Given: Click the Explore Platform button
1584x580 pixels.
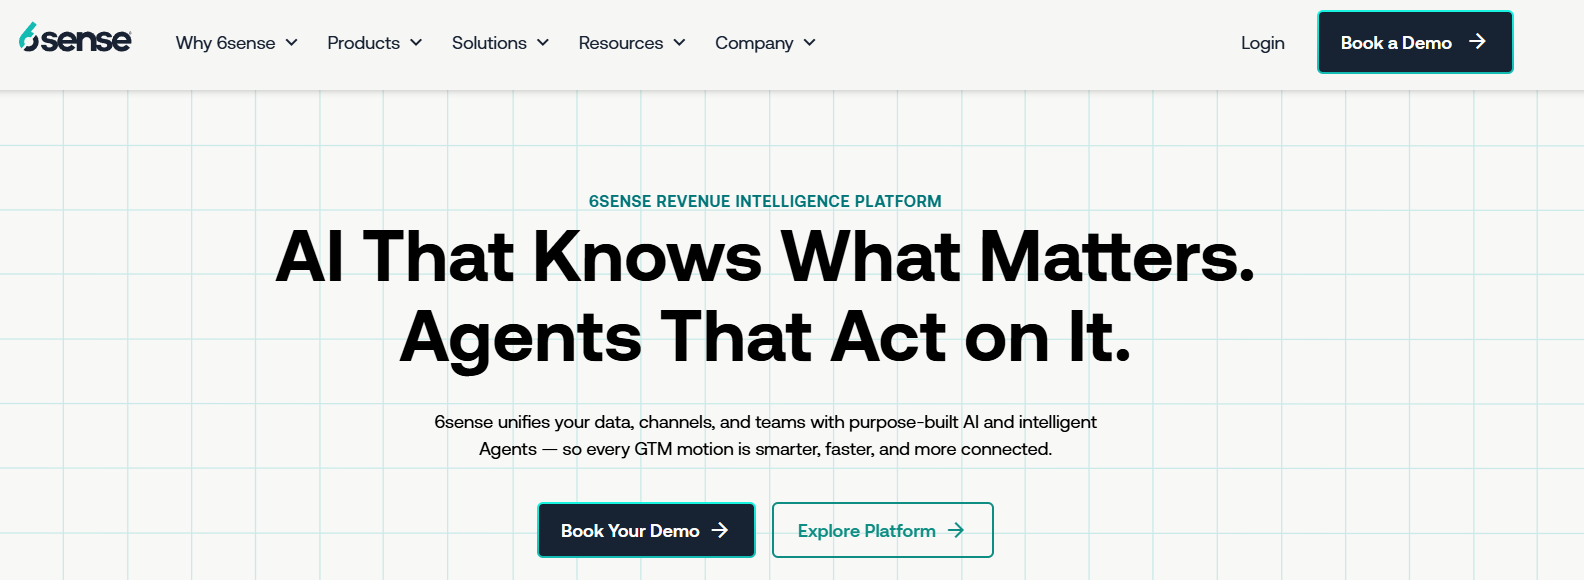Looking at the screenshot, I should click(883, 530).
